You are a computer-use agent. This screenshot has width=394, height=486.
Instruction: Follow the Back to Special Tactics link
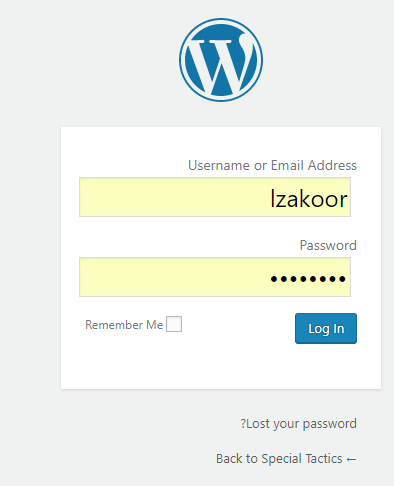(286, 459)
